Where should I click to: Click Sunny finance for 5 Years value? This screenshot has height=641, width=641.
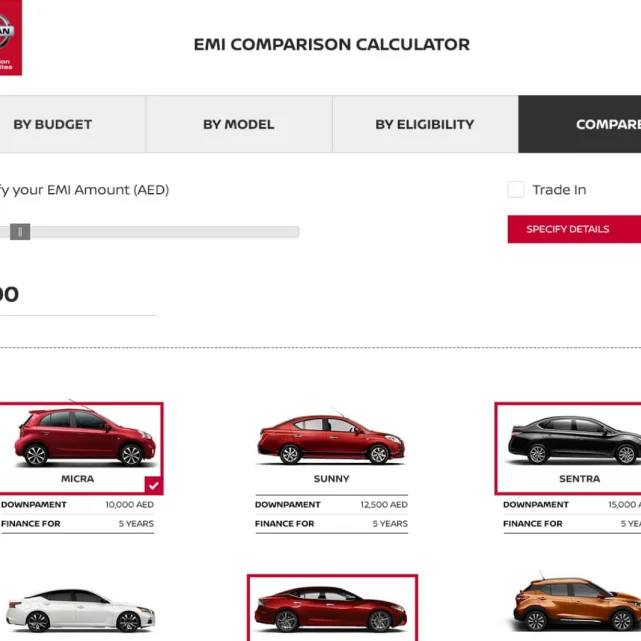(390, 524)
